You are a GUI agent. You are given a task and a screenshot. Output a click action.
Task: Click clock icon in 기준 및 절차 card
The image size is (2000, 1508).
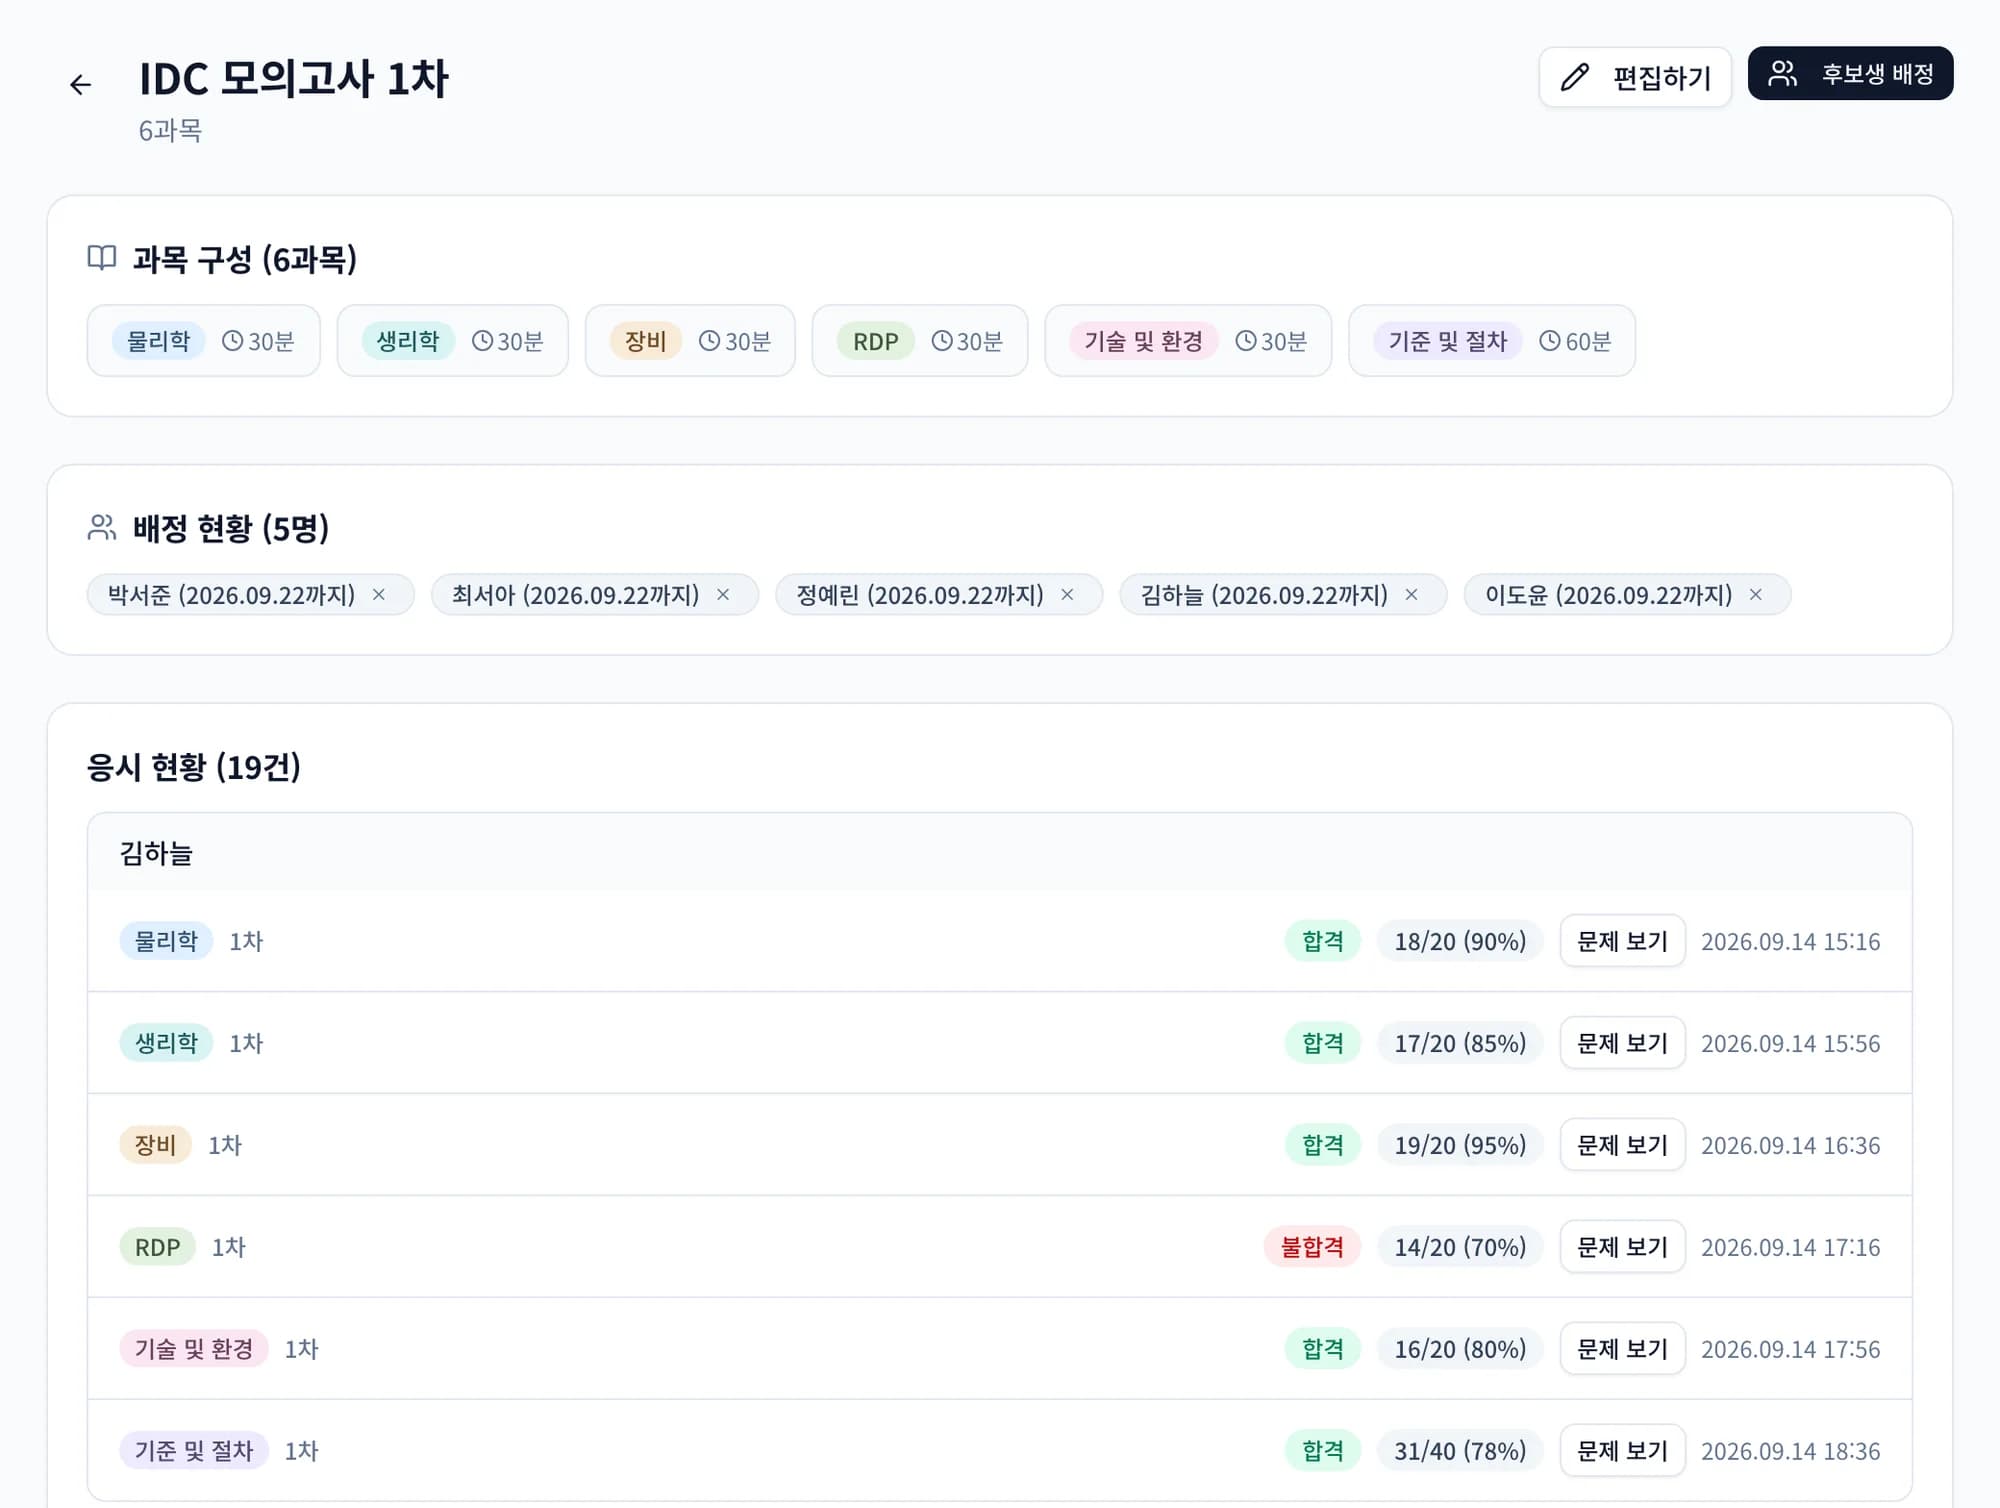click(1549, 341)
